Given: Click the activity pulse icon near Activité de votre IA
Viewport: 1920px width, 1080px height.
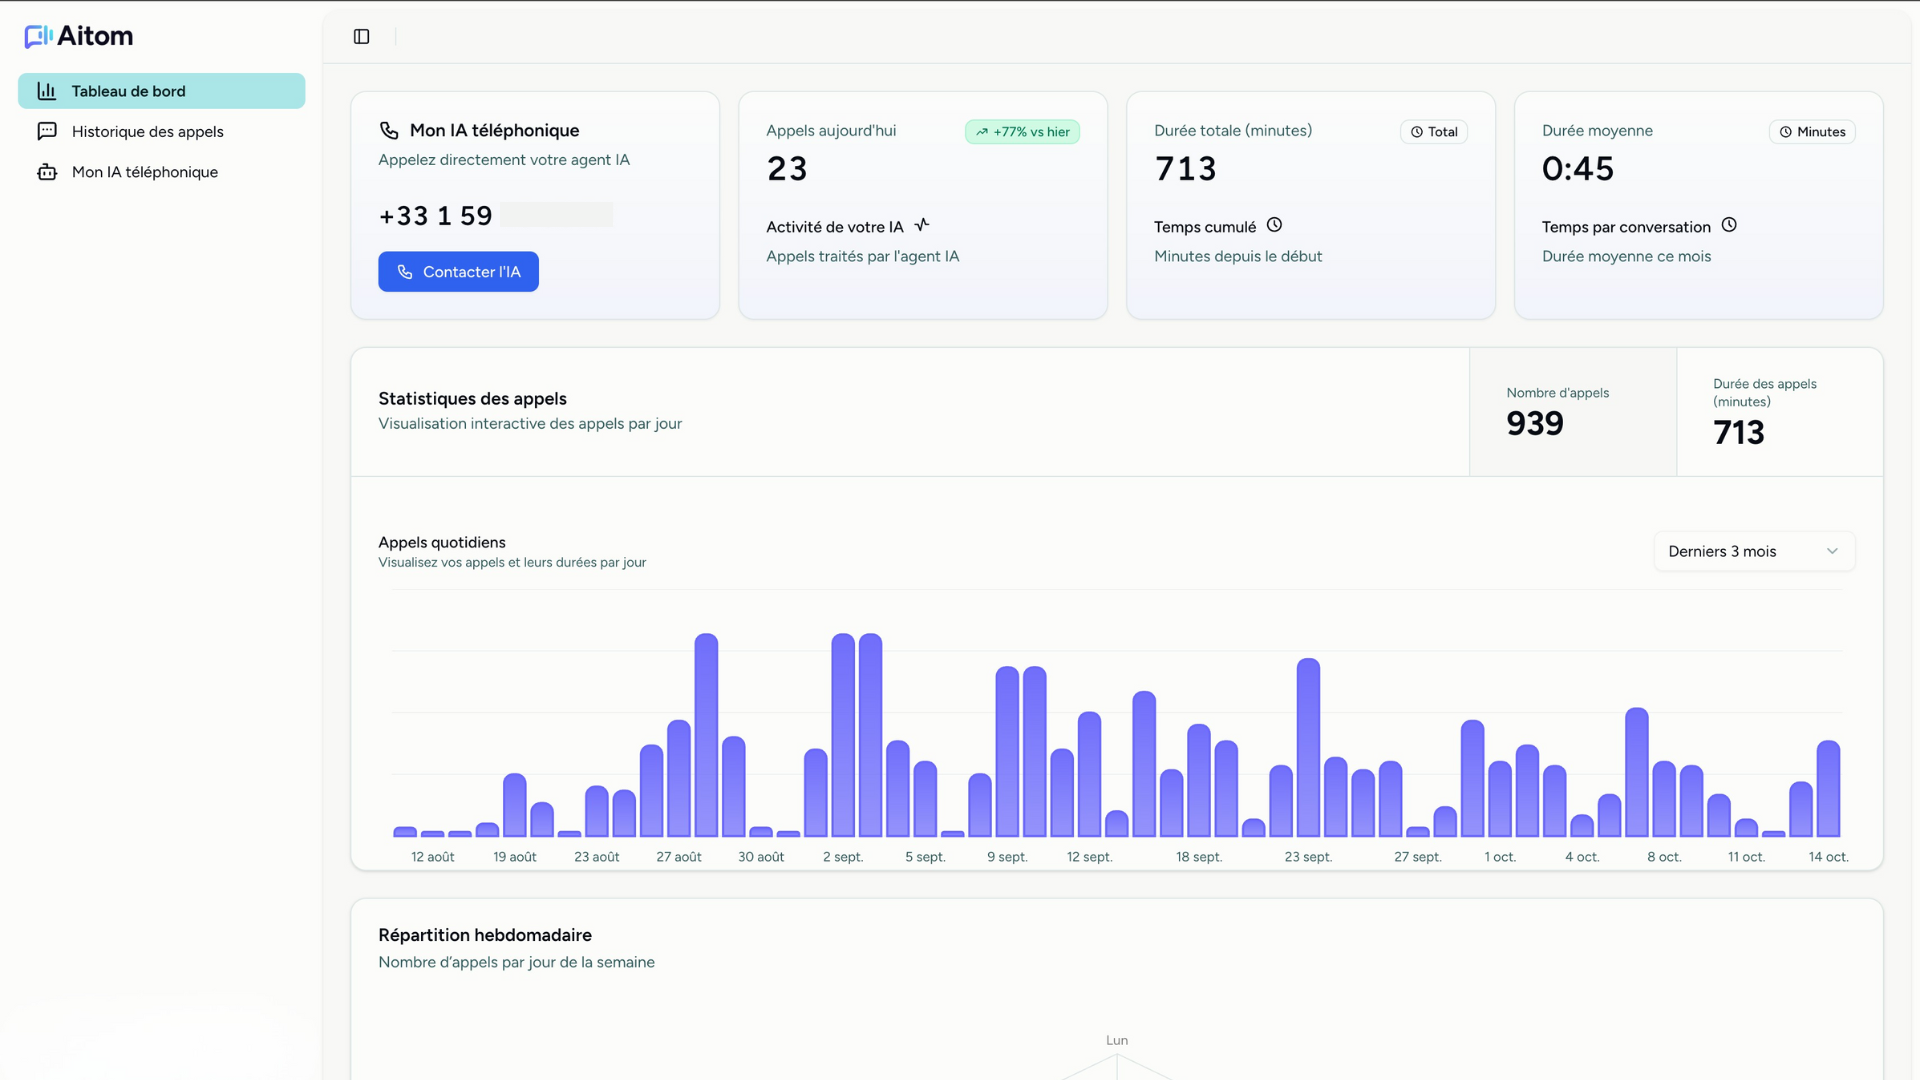Looking at the screenshot, I should [x=922, y=225].
